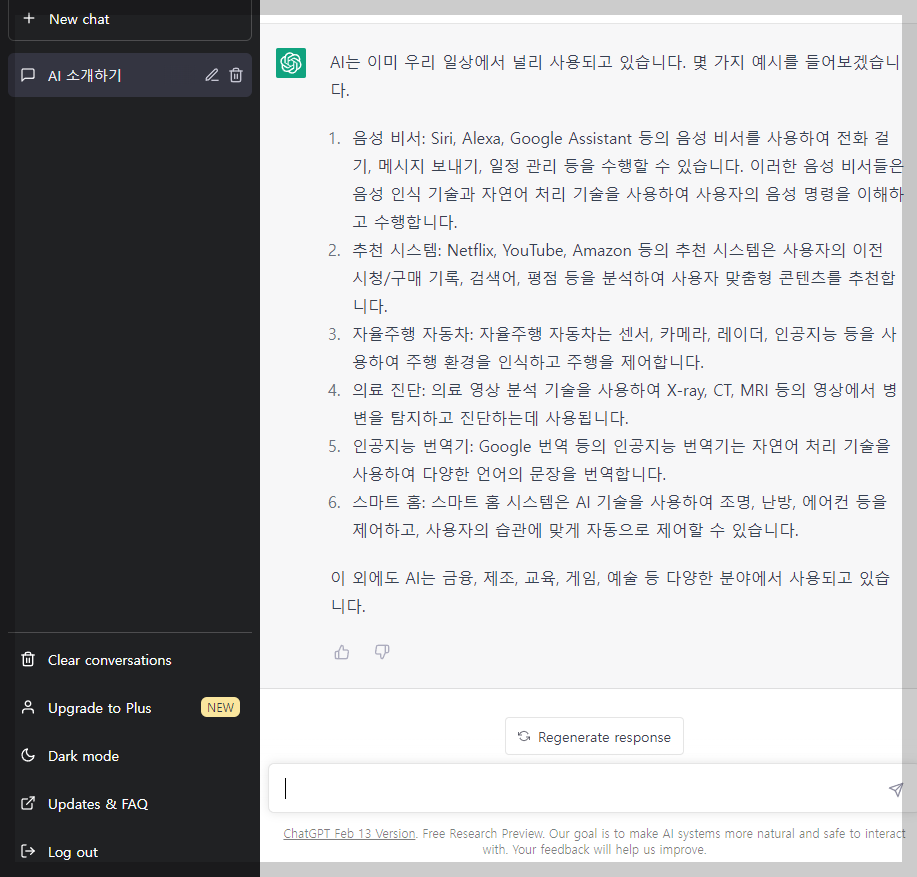Click Regenerate response button
Image resolution: width=917 pixels, height=877 pixels.
pos(594,737)
